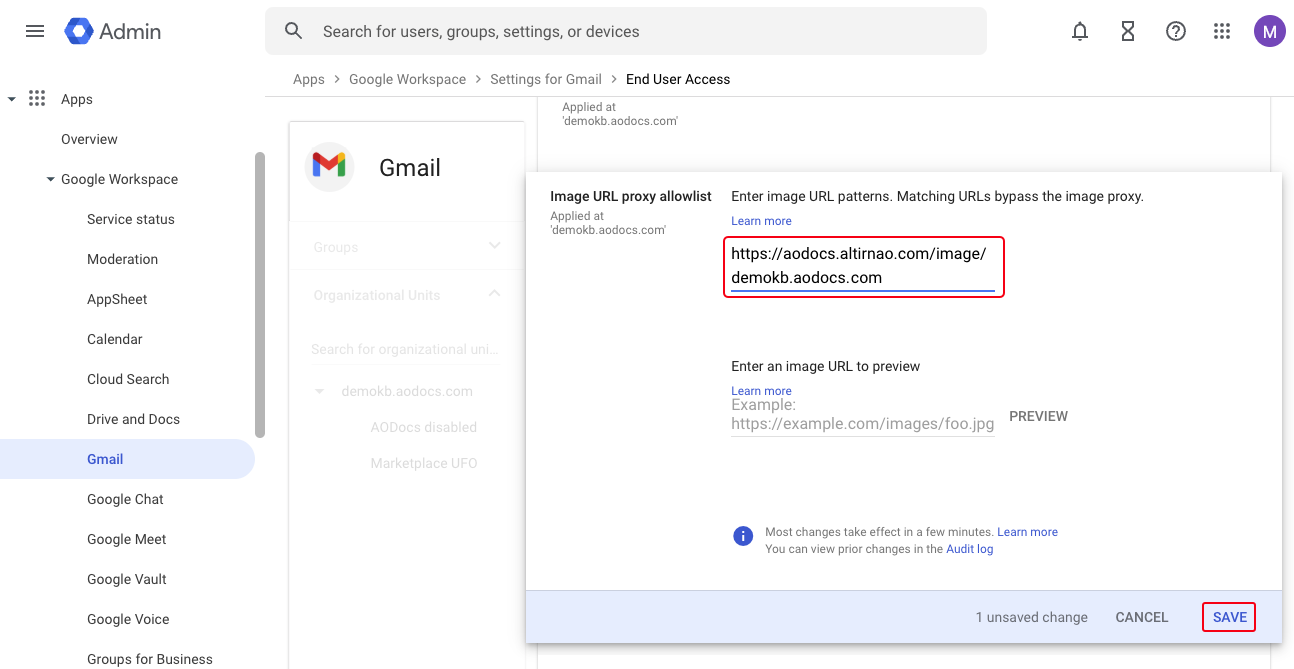Open Google Meet in the sidebar

pos(127,539)
